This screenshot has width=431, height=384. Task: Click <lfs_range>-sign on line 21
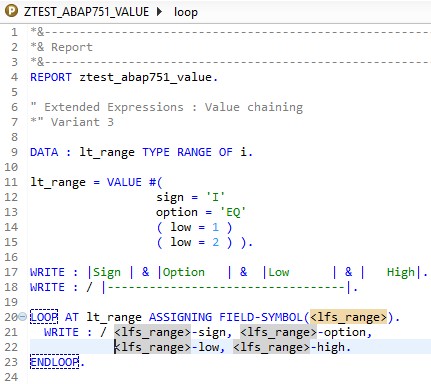pos(172,332)
